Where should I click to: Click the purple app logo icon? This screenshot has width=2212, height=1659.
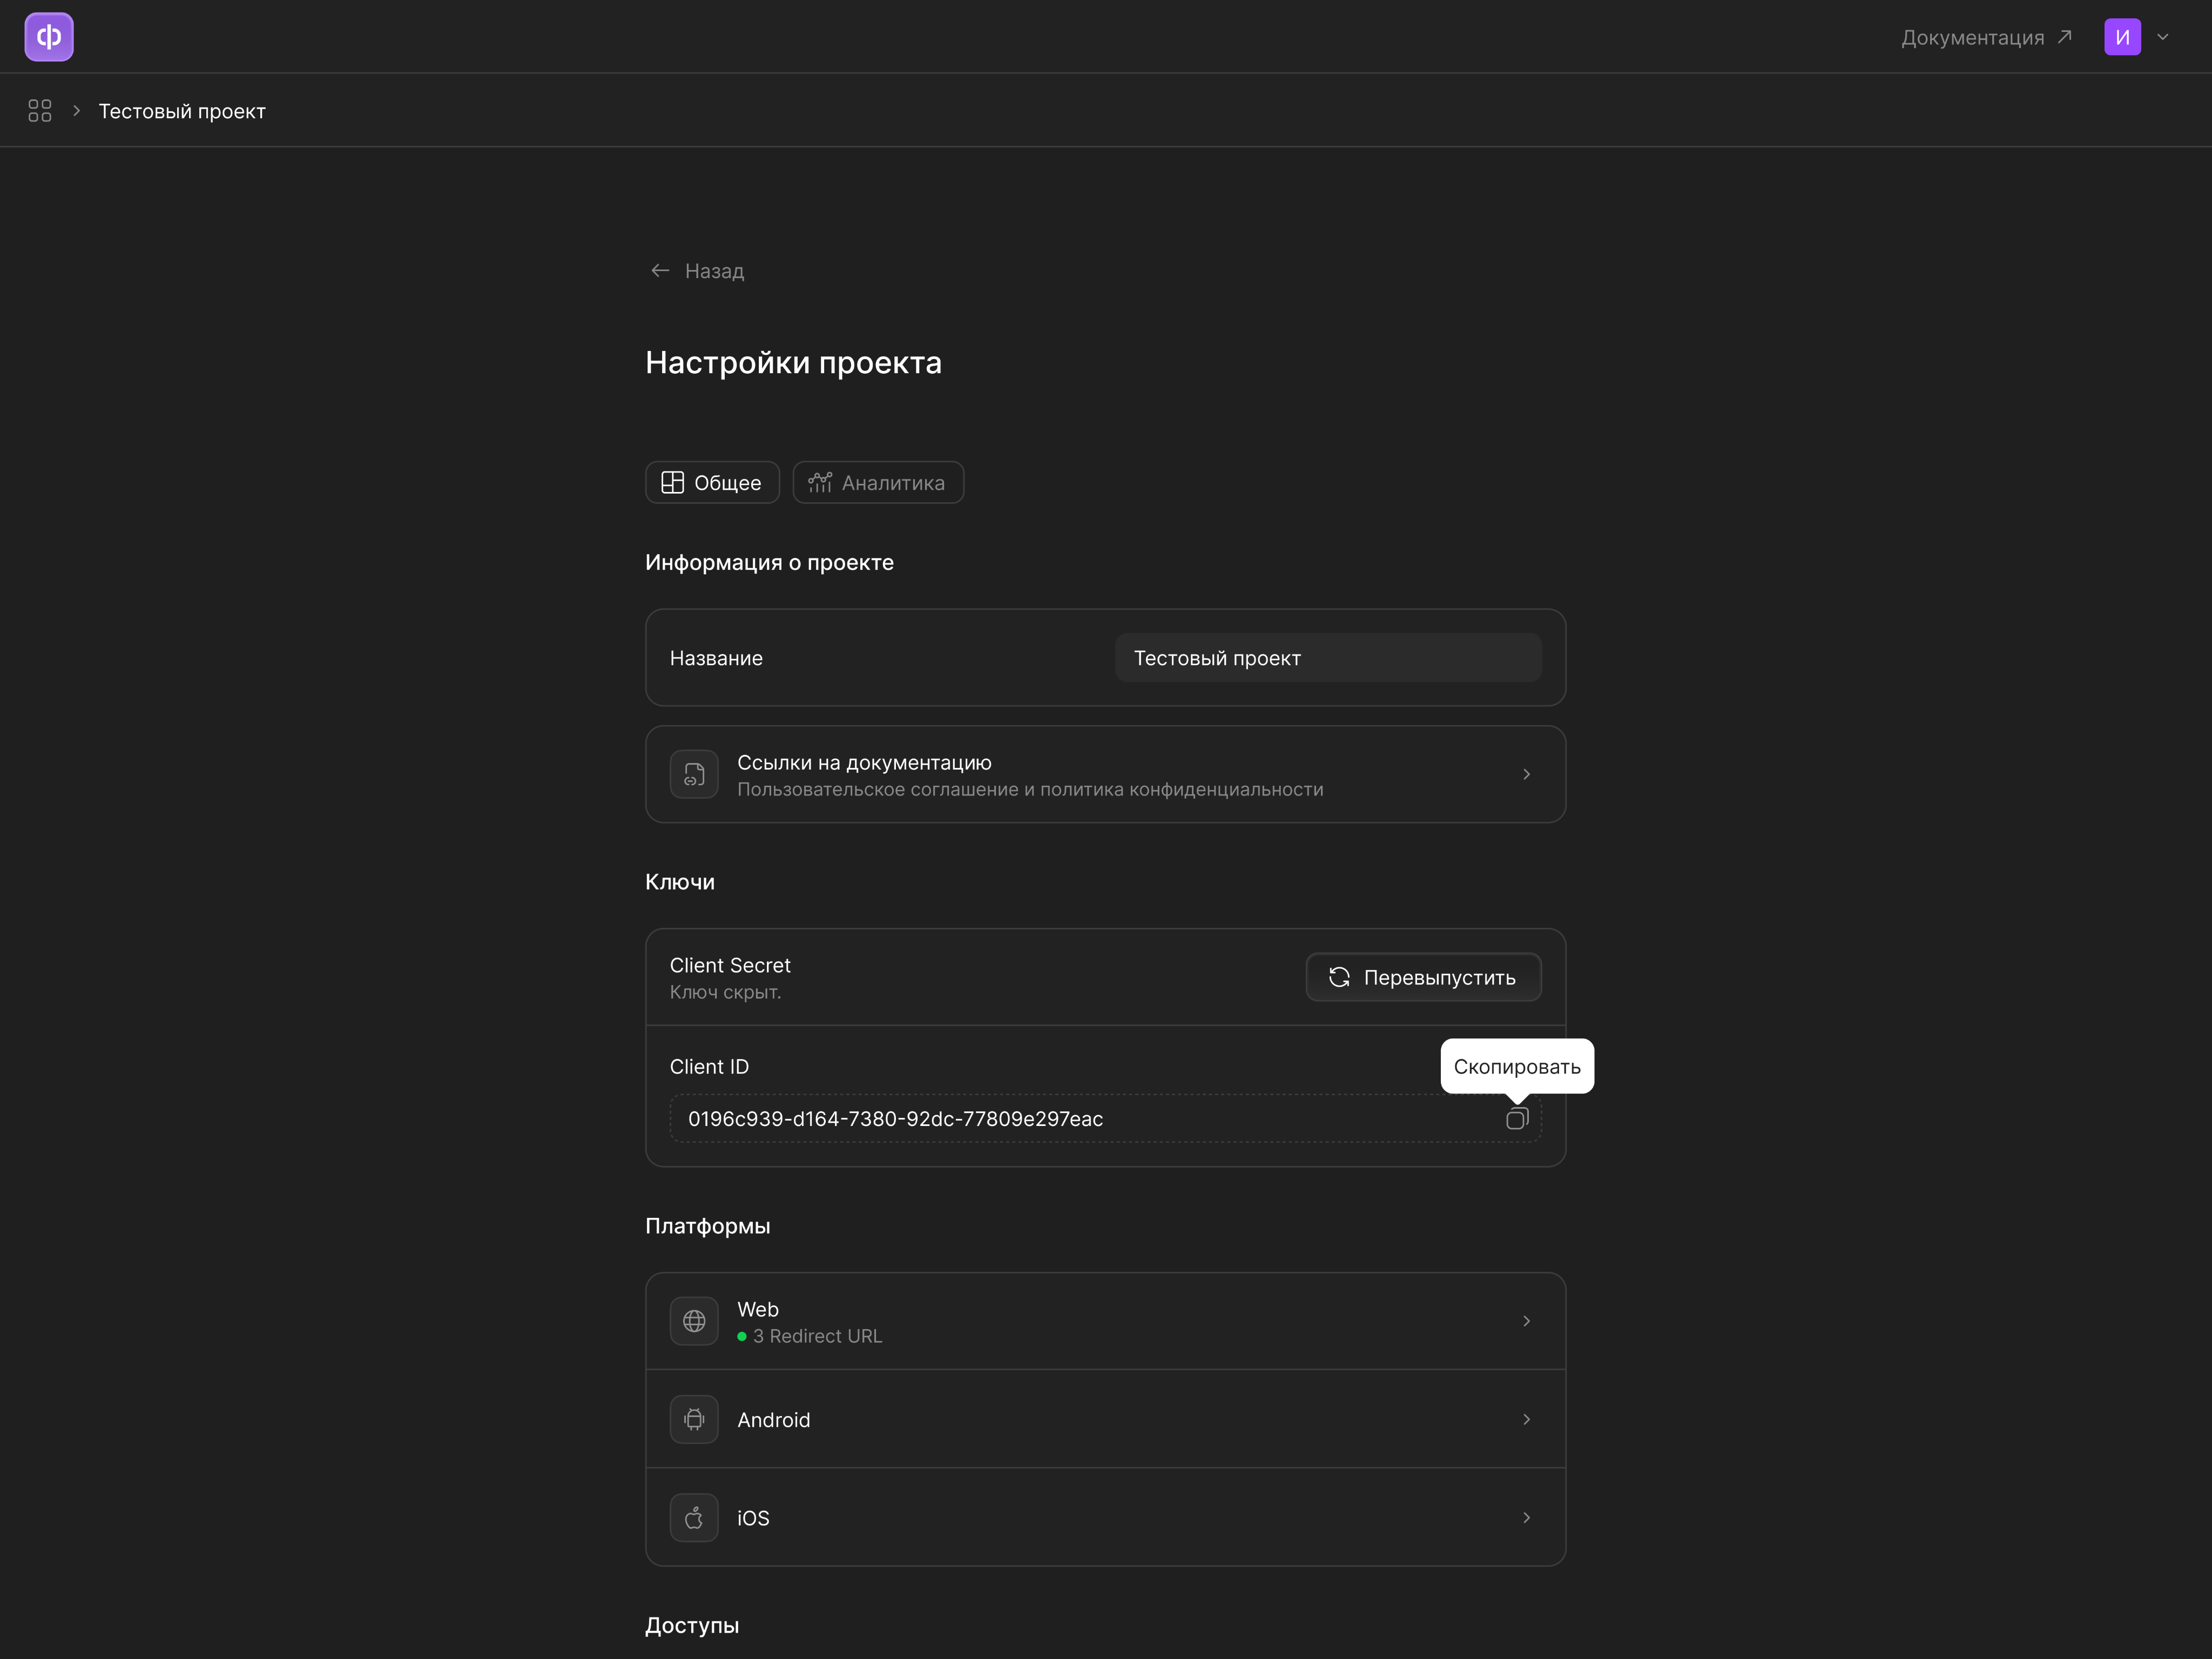point(49,37)
